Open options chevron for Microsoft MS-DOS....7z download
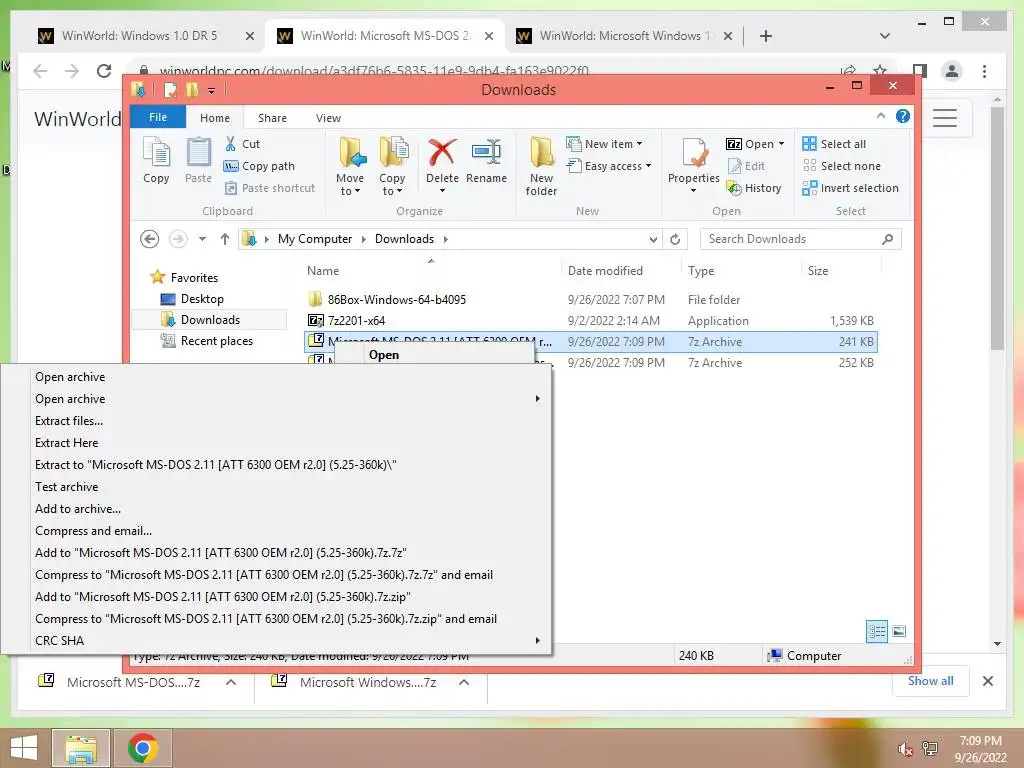 point(231,682)
